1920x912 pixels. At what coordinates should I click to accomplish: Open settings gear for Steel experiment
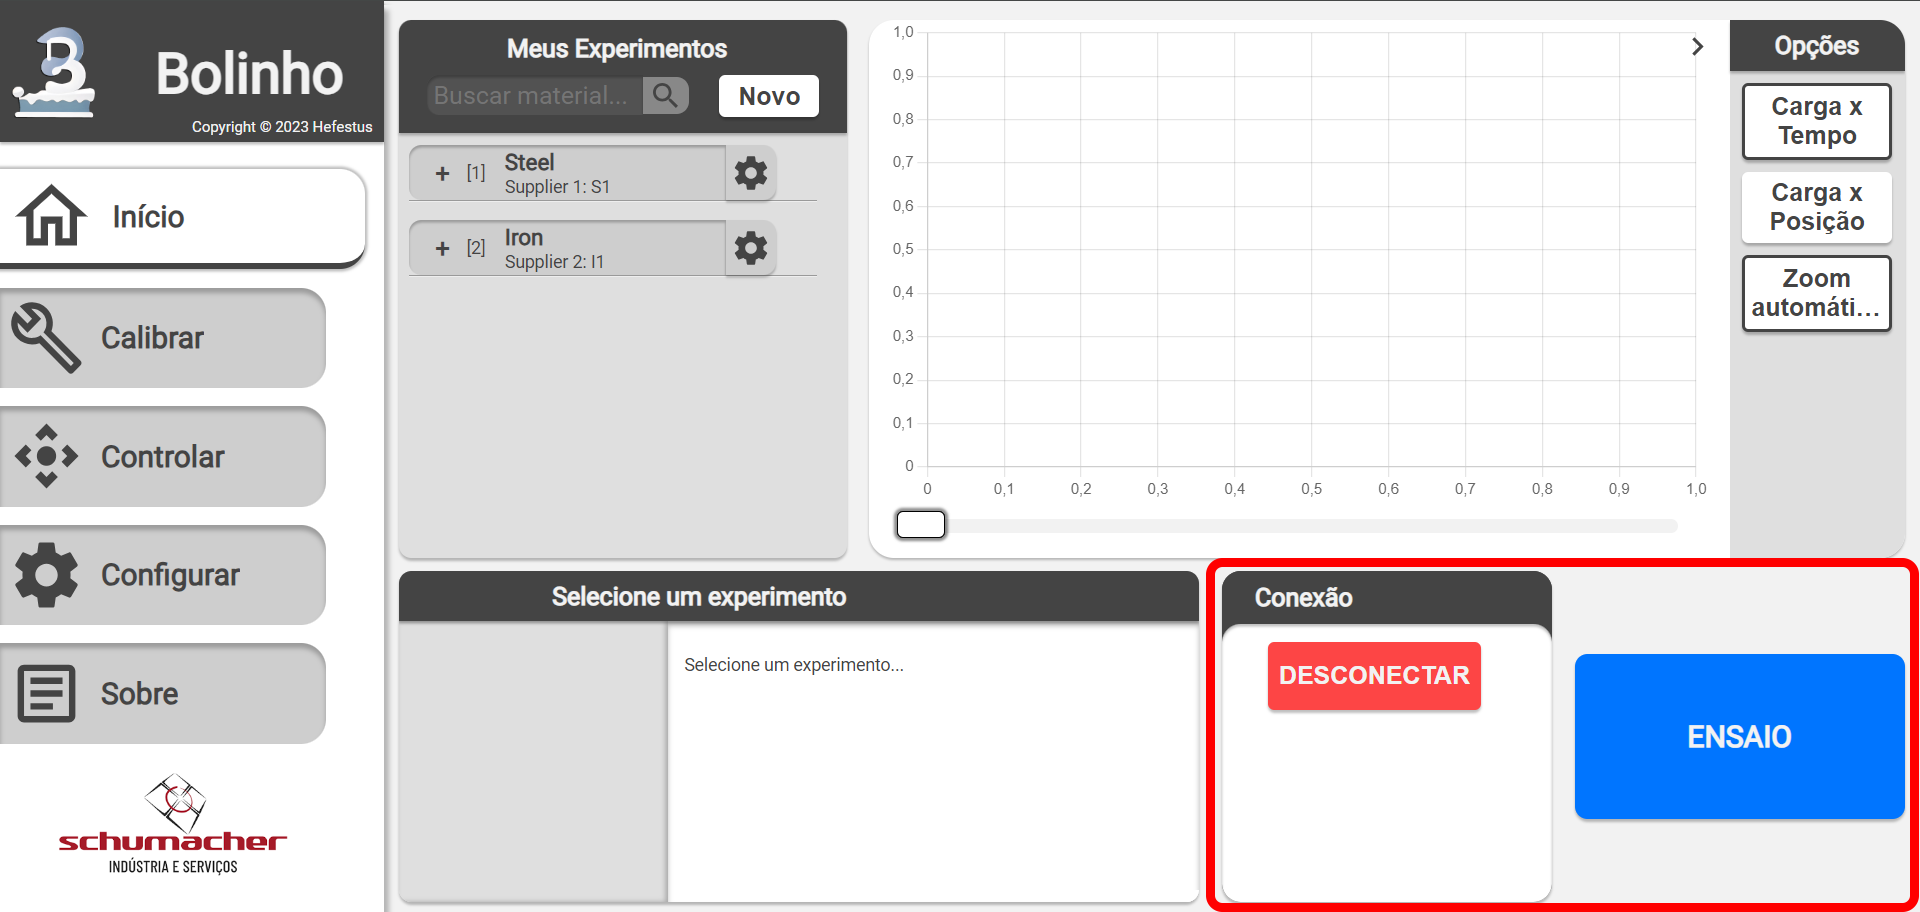tap(751, 173)
